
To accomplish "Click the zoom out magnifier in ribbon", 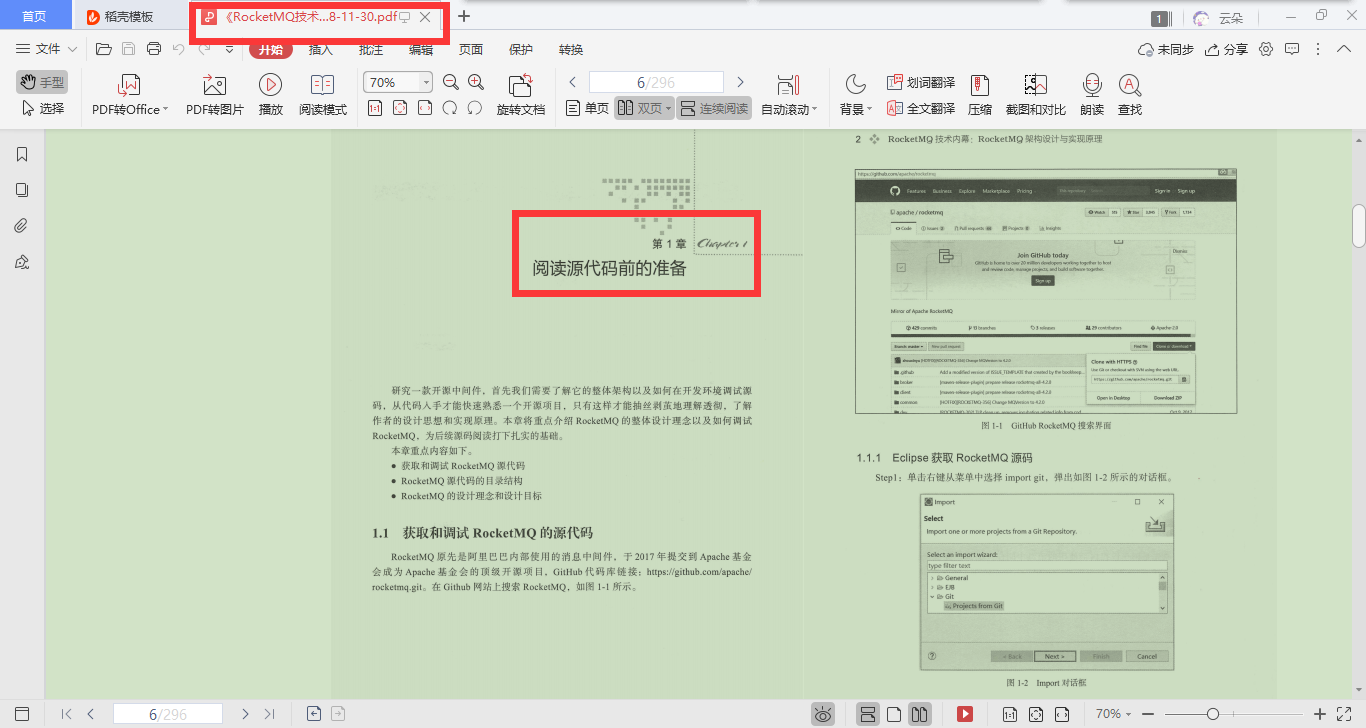I will [x=451, y=83].
